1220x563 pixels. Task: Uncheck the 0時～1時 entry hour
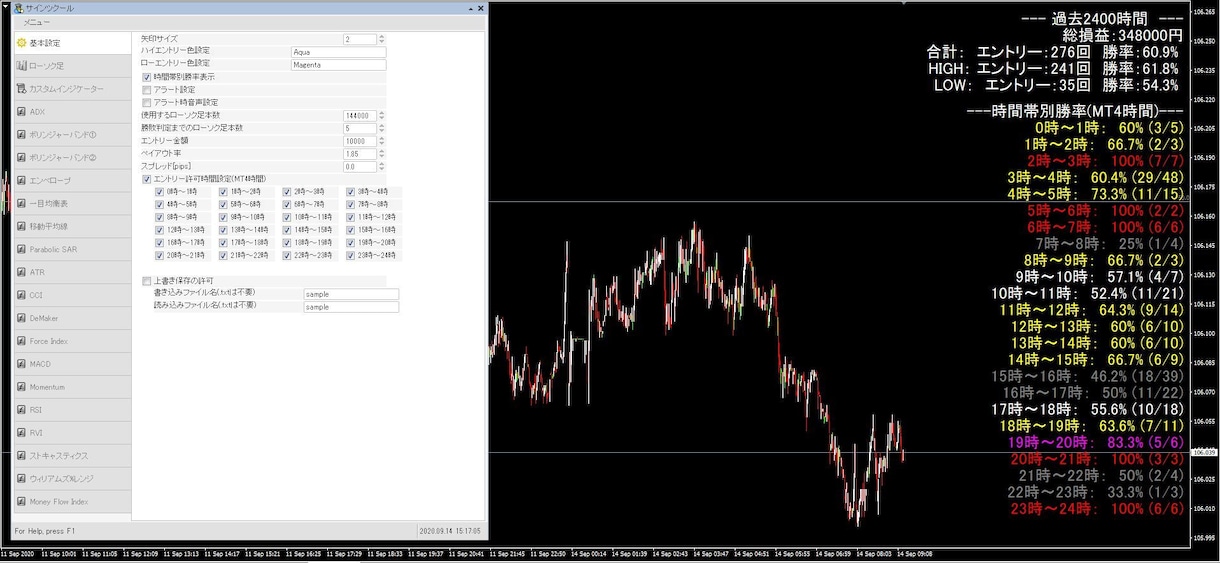point(160,191)
